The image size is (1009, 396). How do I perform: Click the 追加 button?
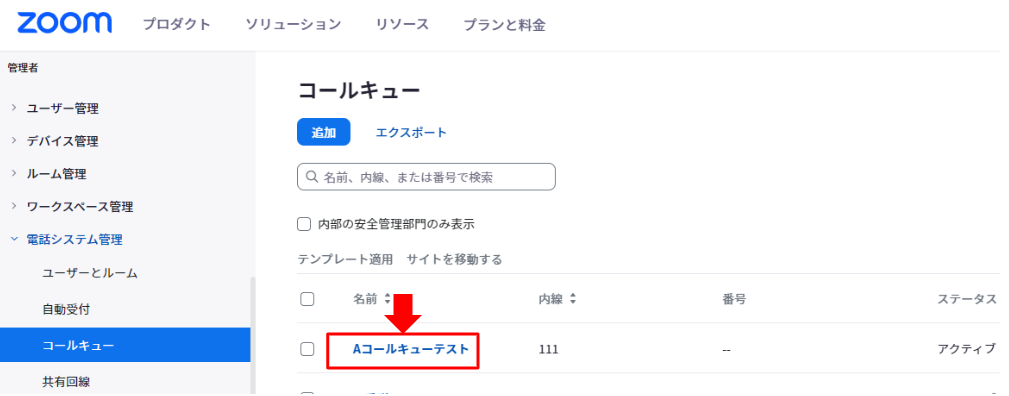(x=324, y=132)
